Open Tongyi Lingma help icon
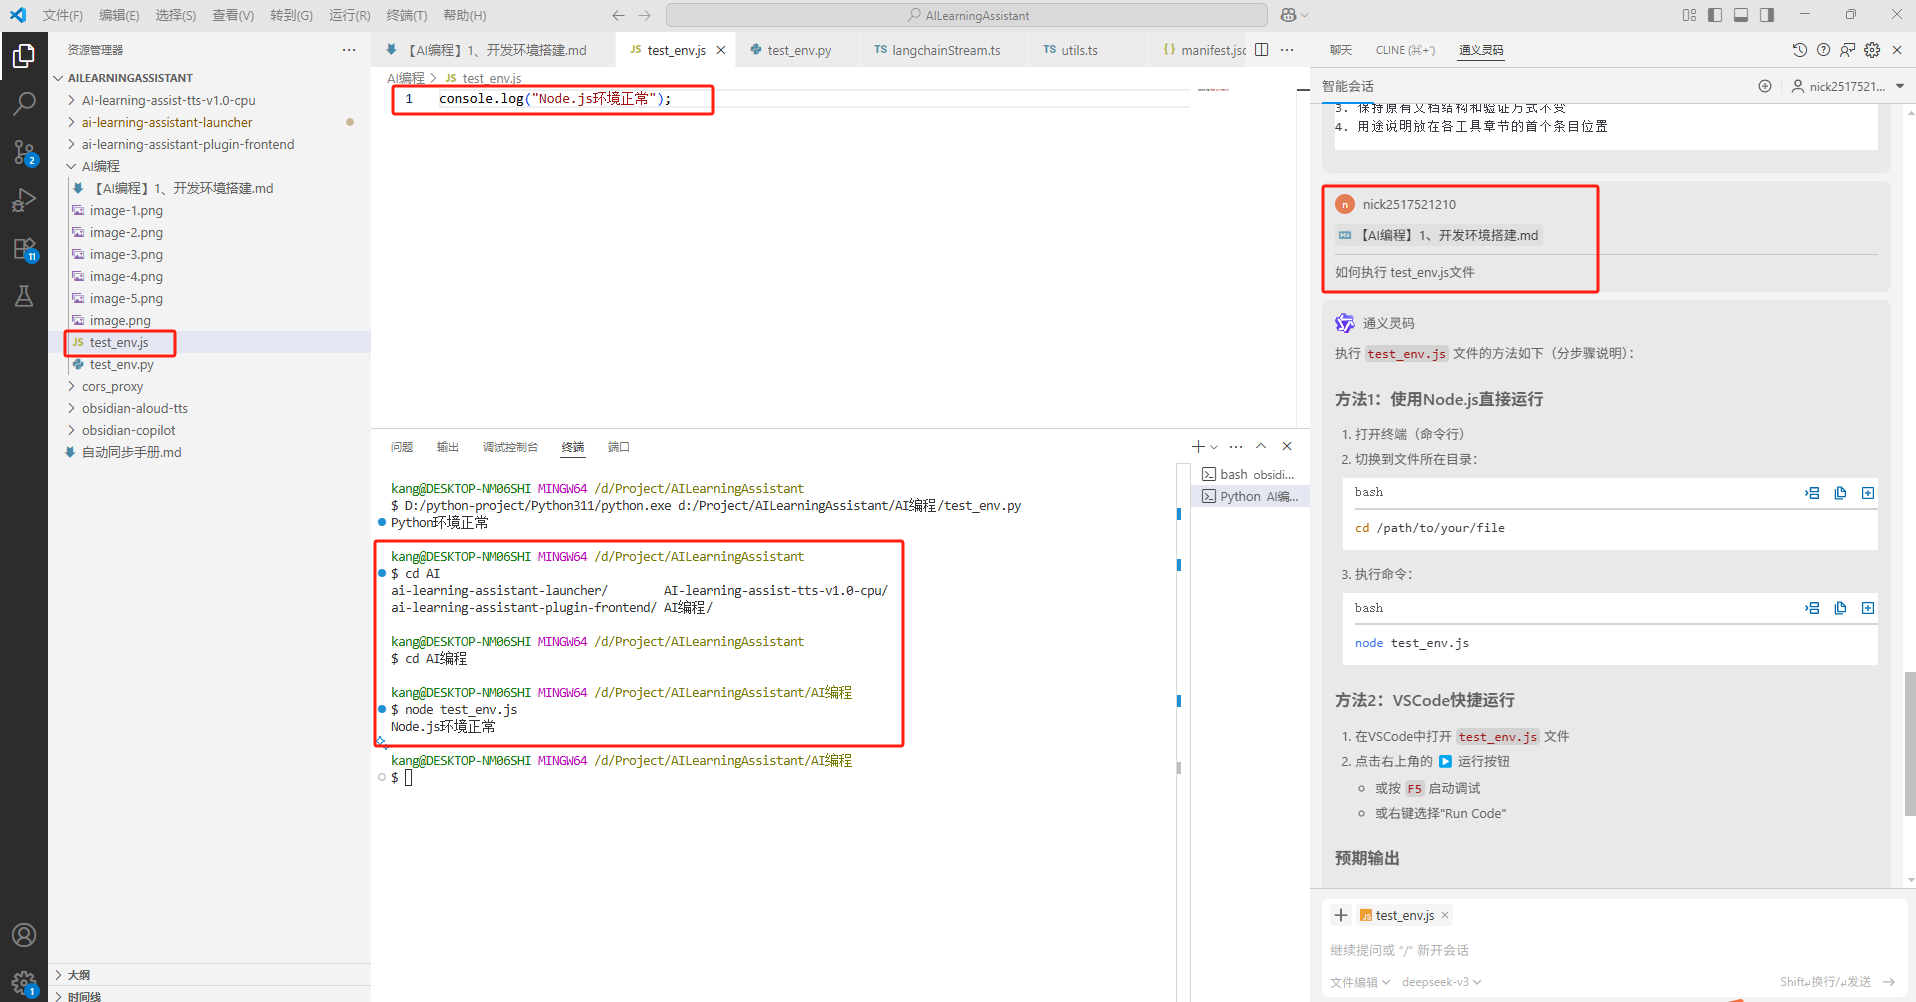1916x1002 pixels. tap(1823, 50)
